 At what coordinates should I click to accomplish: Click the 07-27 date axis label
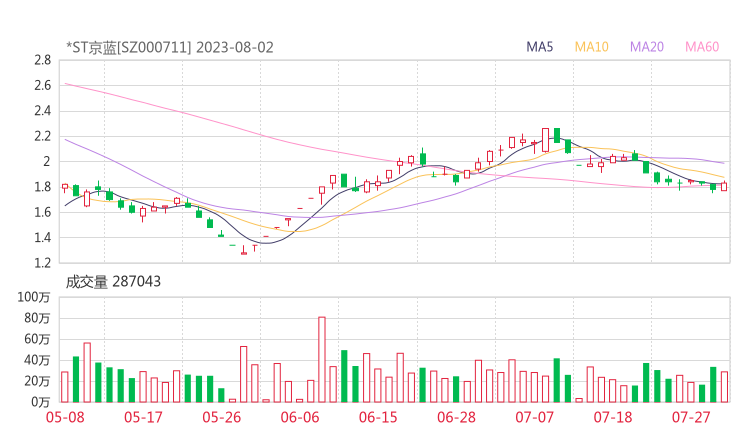691,417
